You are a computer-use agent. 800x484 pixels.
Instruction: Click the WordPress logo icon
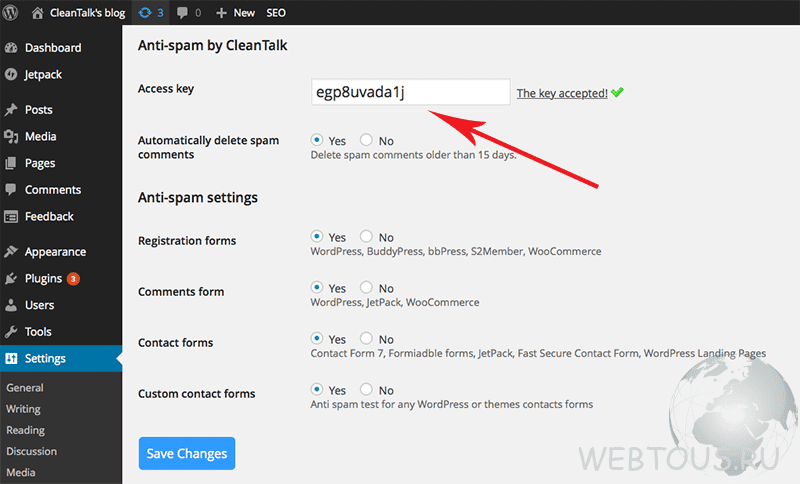(10, 12)
